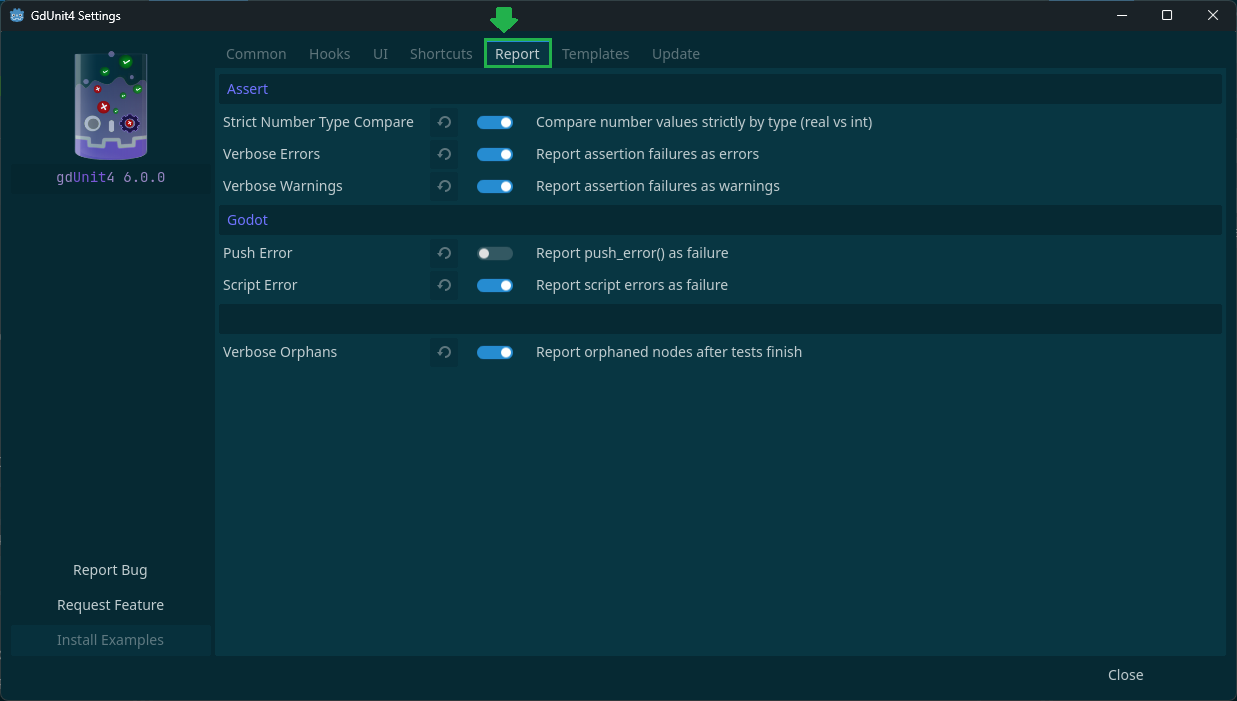Reset the Push Error setting
The image size is (1237, 701).
(x=444, y=253)
